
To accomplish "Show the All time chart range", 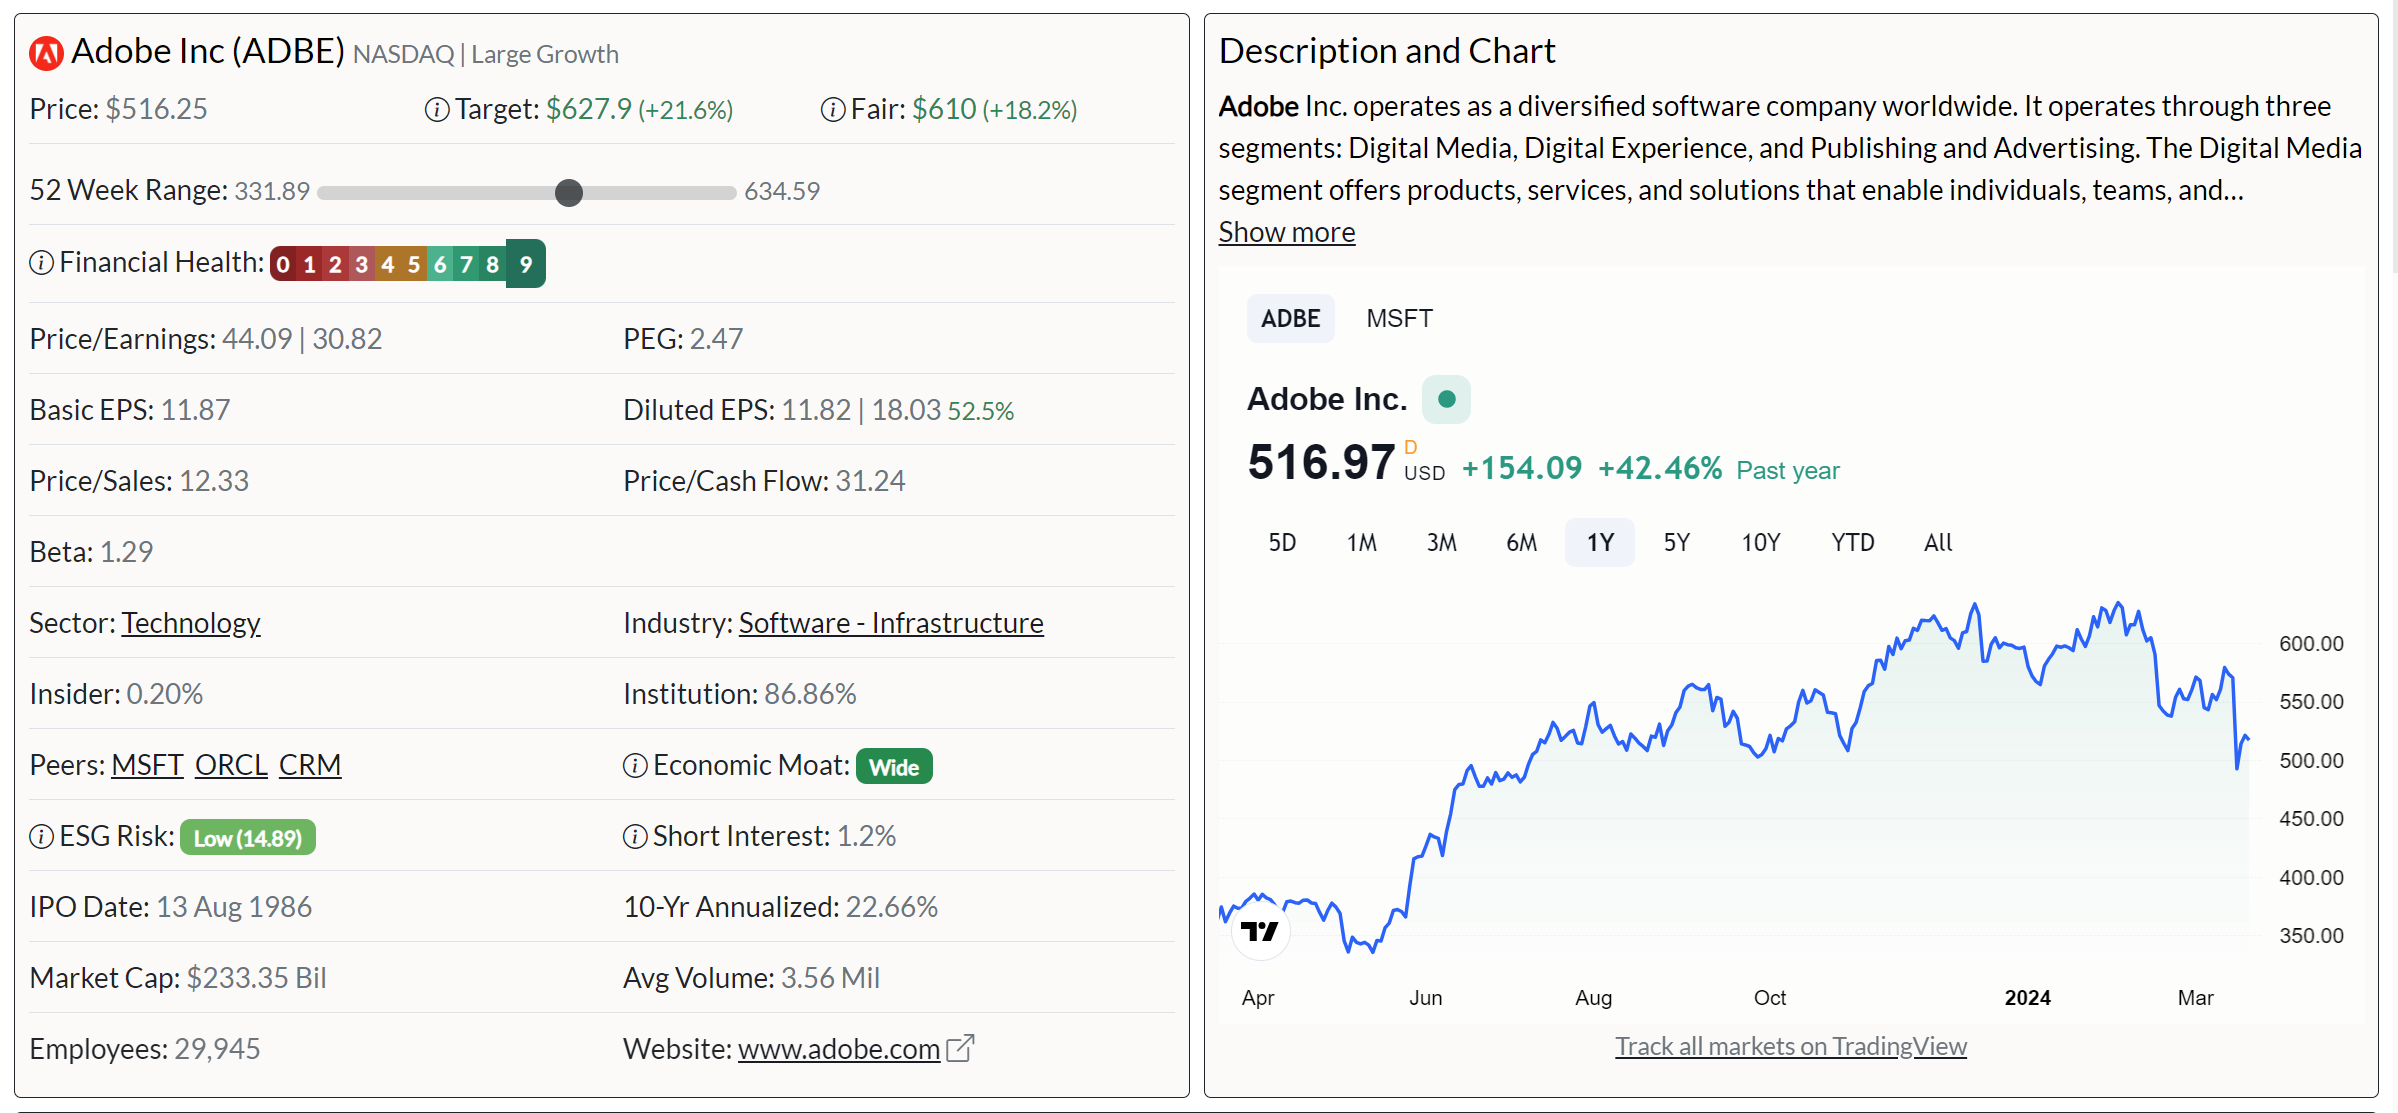I will tap(1938, 543).
